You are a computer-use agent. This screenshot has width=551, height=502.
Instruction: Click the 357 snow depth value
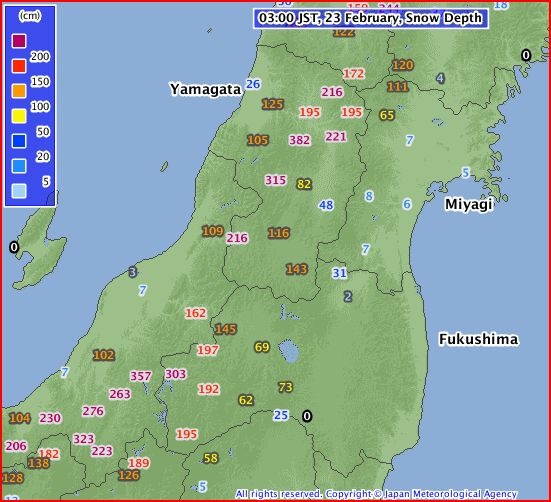point(141,376)
